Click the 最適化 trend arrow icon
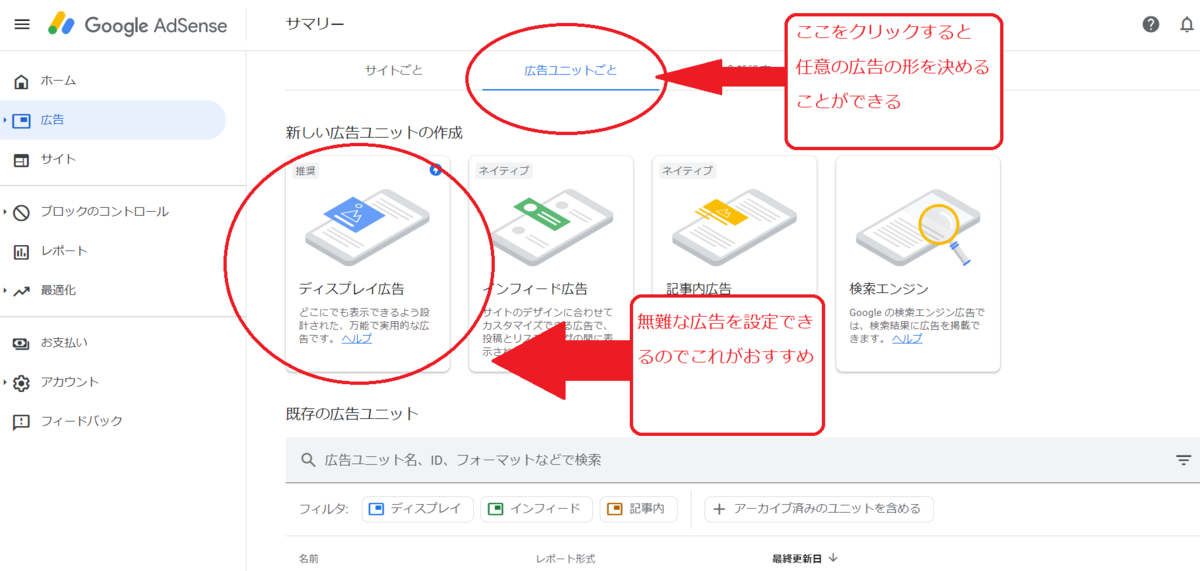The image size is (1200, 571). tap(22, 291)
